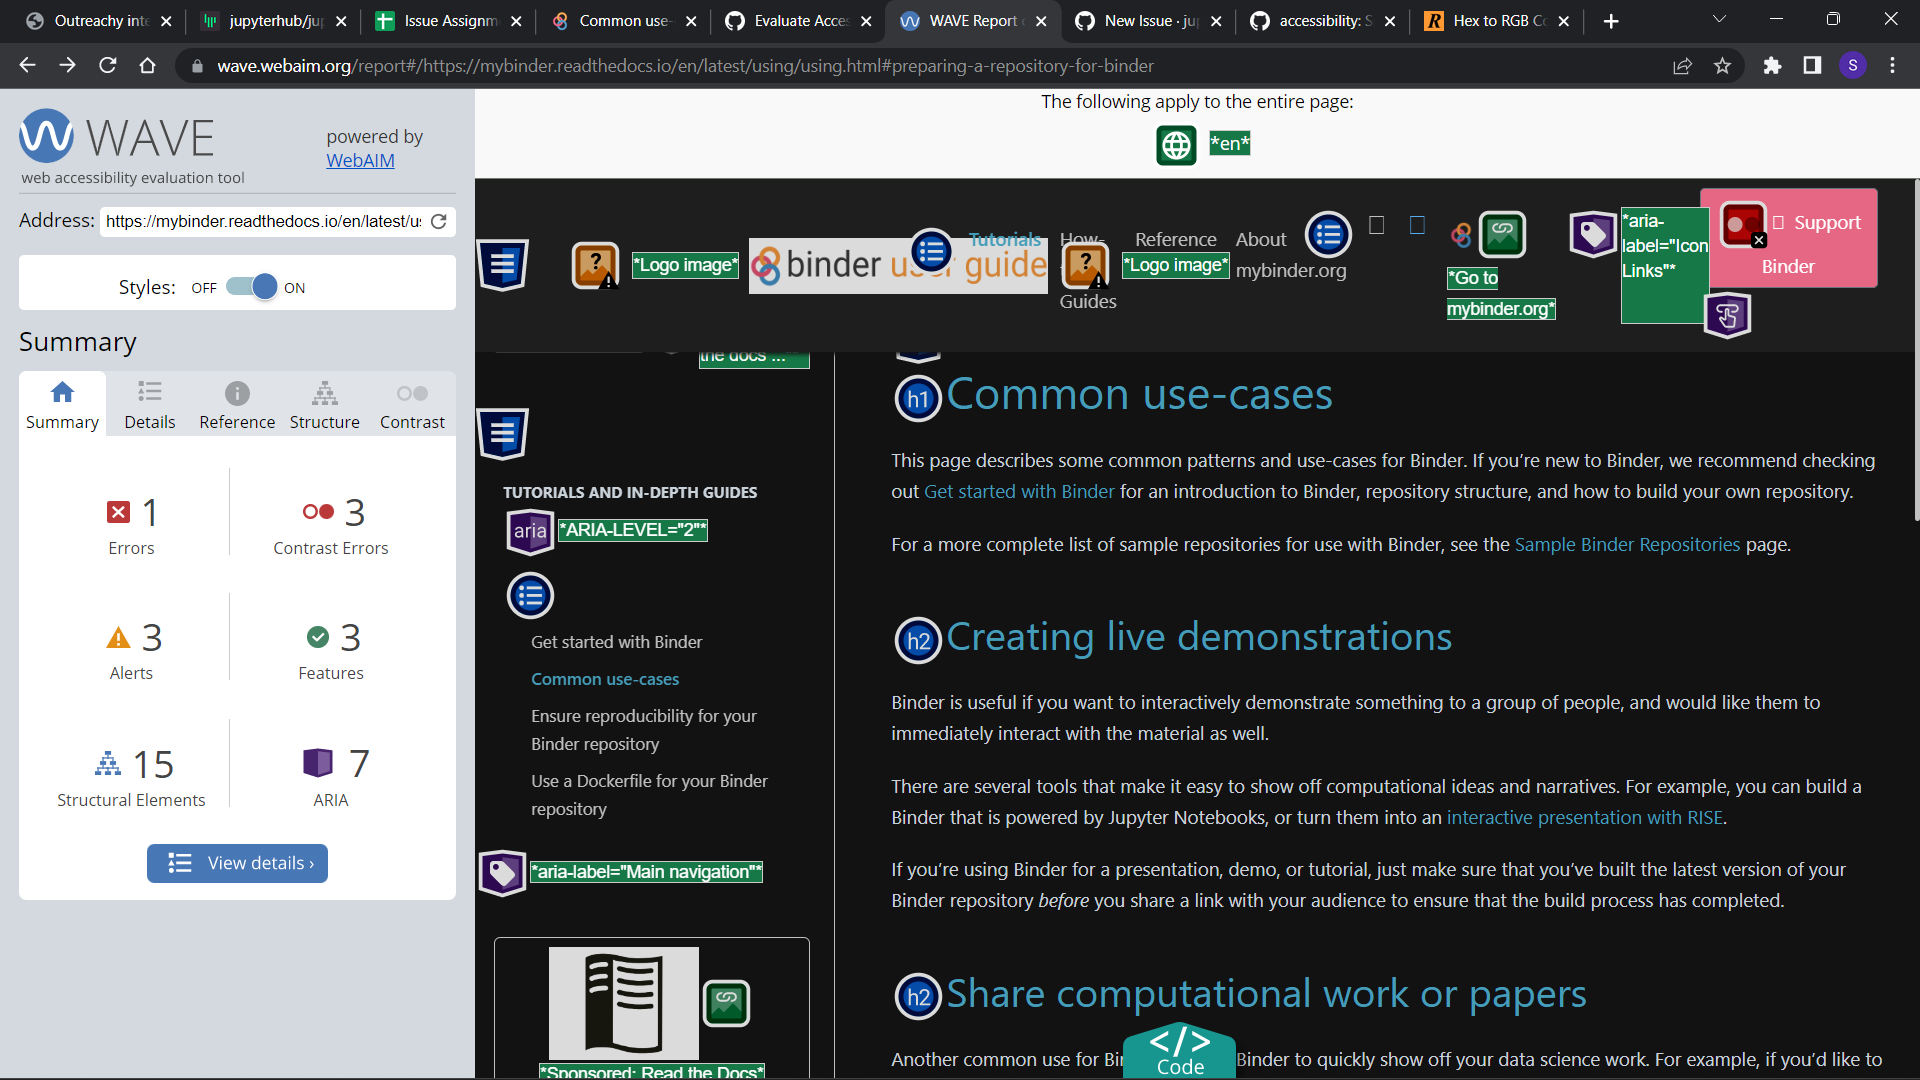Click the green link icon above Go to mybinder.org
The image size is (1920, 1080).
pyautogui.click(x=1502, y=235)
